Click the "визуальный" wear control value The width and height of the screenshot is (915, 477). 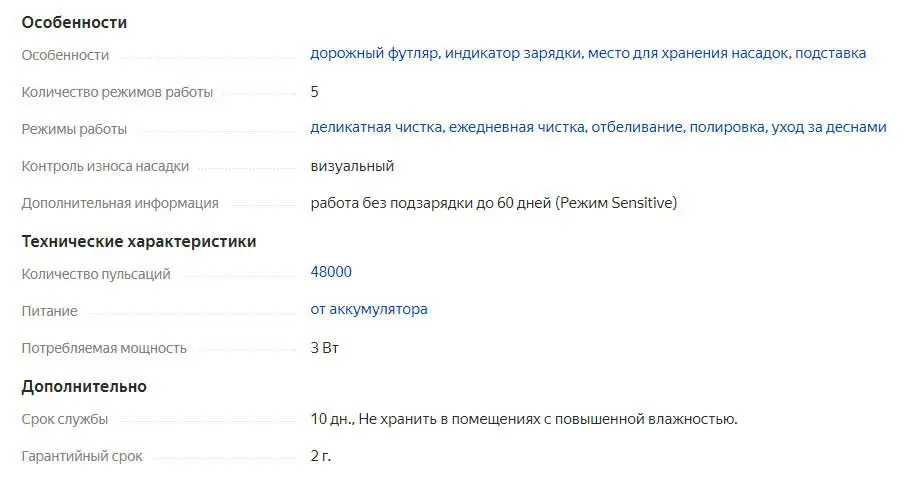(352, 166)
